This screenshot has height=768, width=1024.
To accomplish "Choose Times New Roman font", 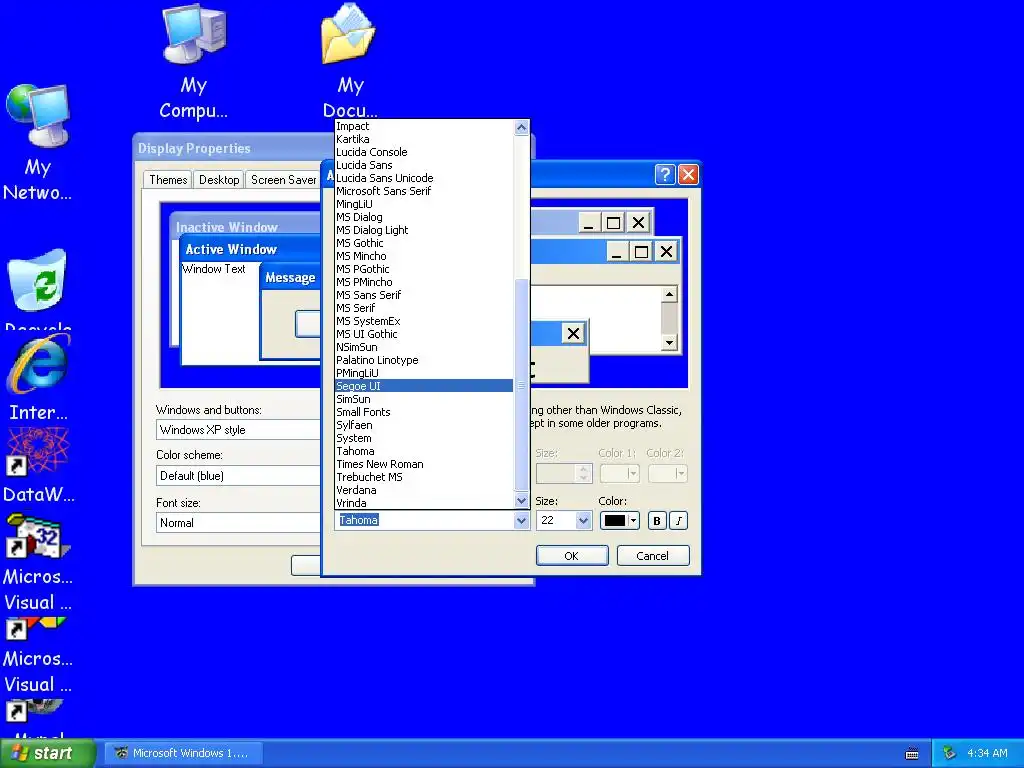I will coord(424,464).
